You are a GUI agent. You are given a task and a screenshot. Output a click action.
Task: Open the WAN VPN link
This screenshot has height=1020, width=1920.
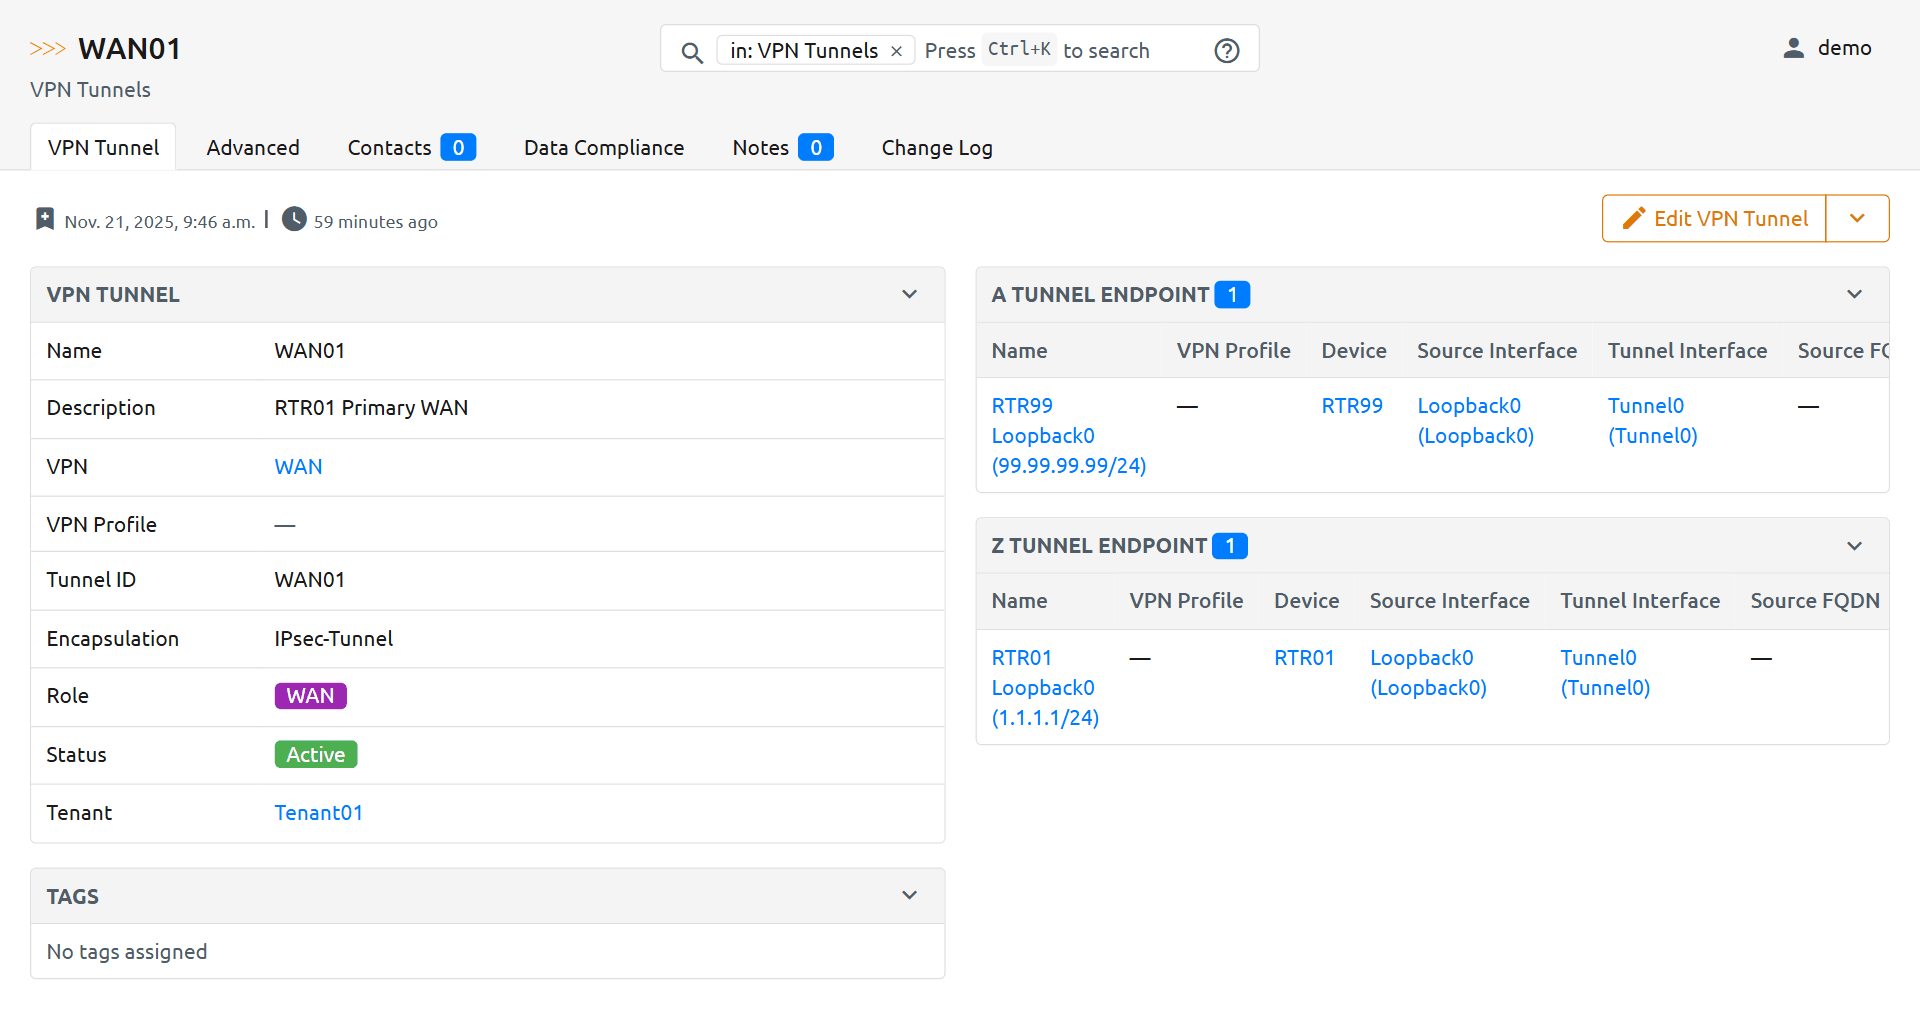click(x=298, y=467)
